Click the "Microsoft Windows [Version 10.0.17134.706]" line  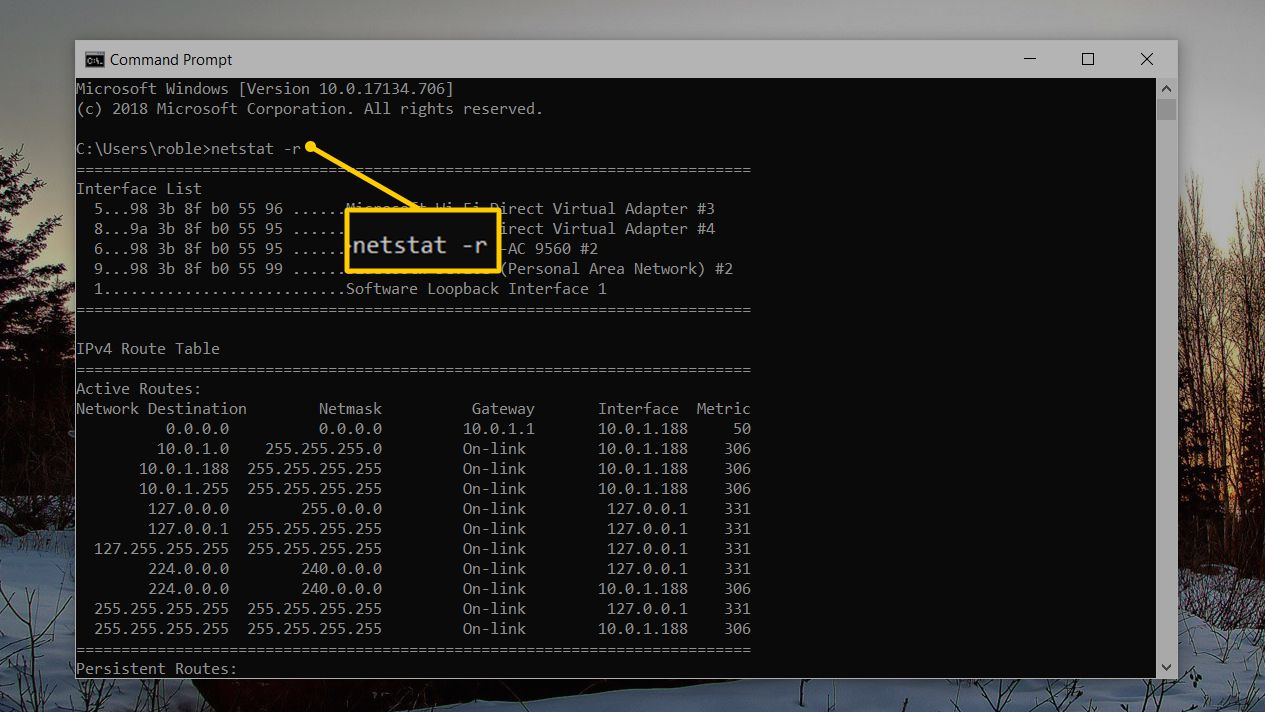tap(265, 89)
